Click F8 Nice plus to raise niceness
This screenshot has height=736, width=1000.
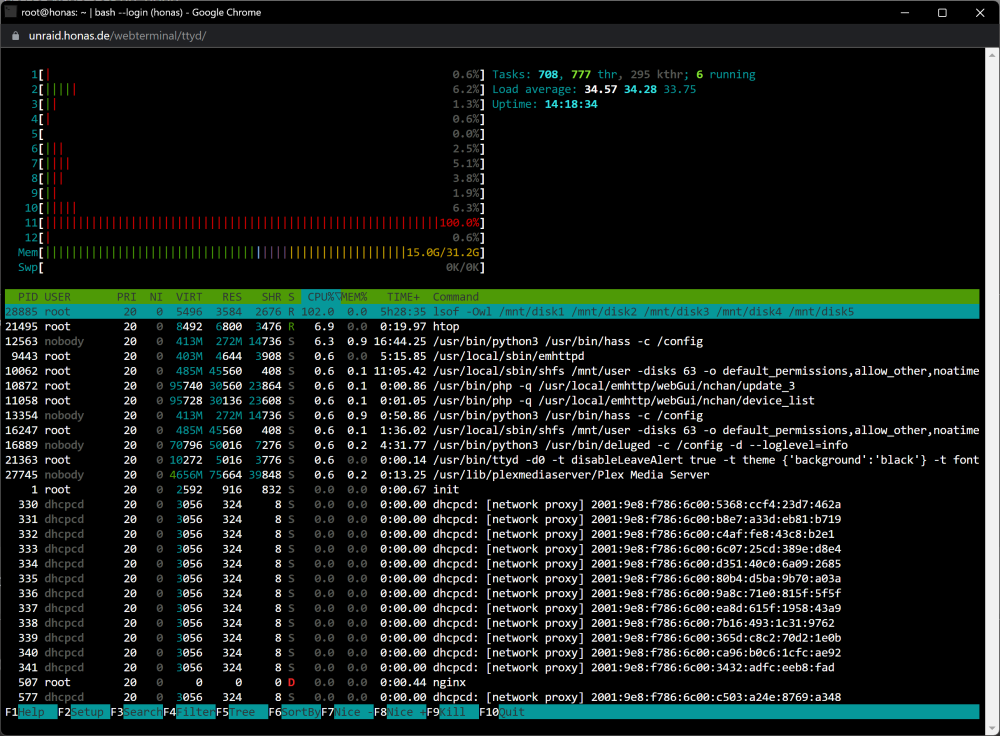tap(400, 712)
